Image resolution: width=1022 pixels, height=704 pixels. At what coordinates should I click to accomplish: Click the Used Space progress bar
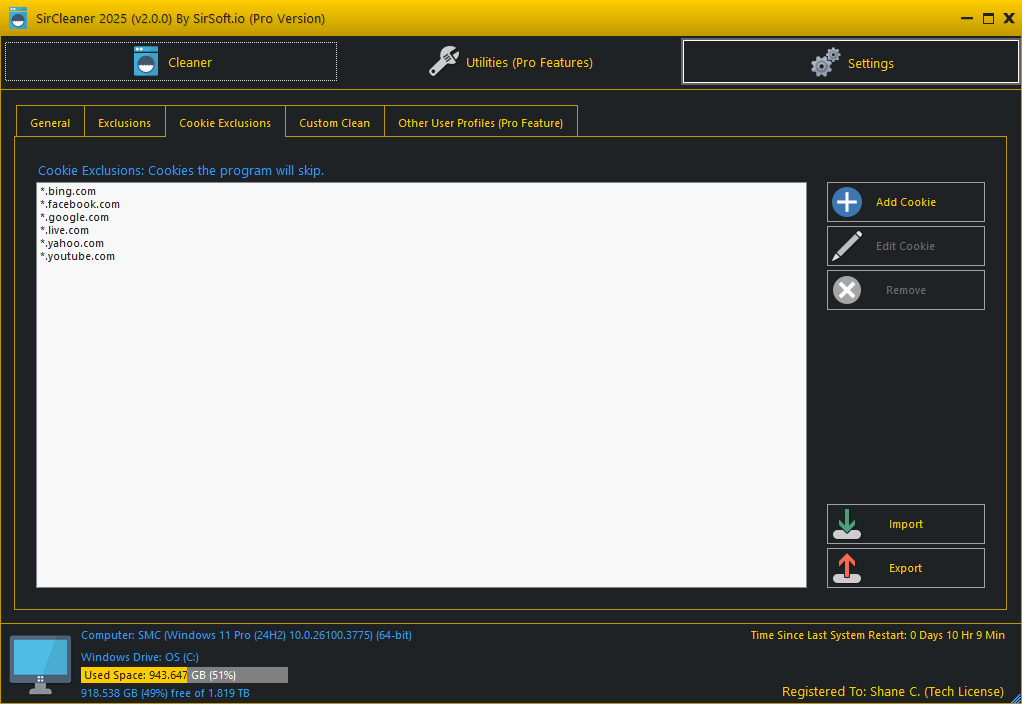[x=184, y=675]
